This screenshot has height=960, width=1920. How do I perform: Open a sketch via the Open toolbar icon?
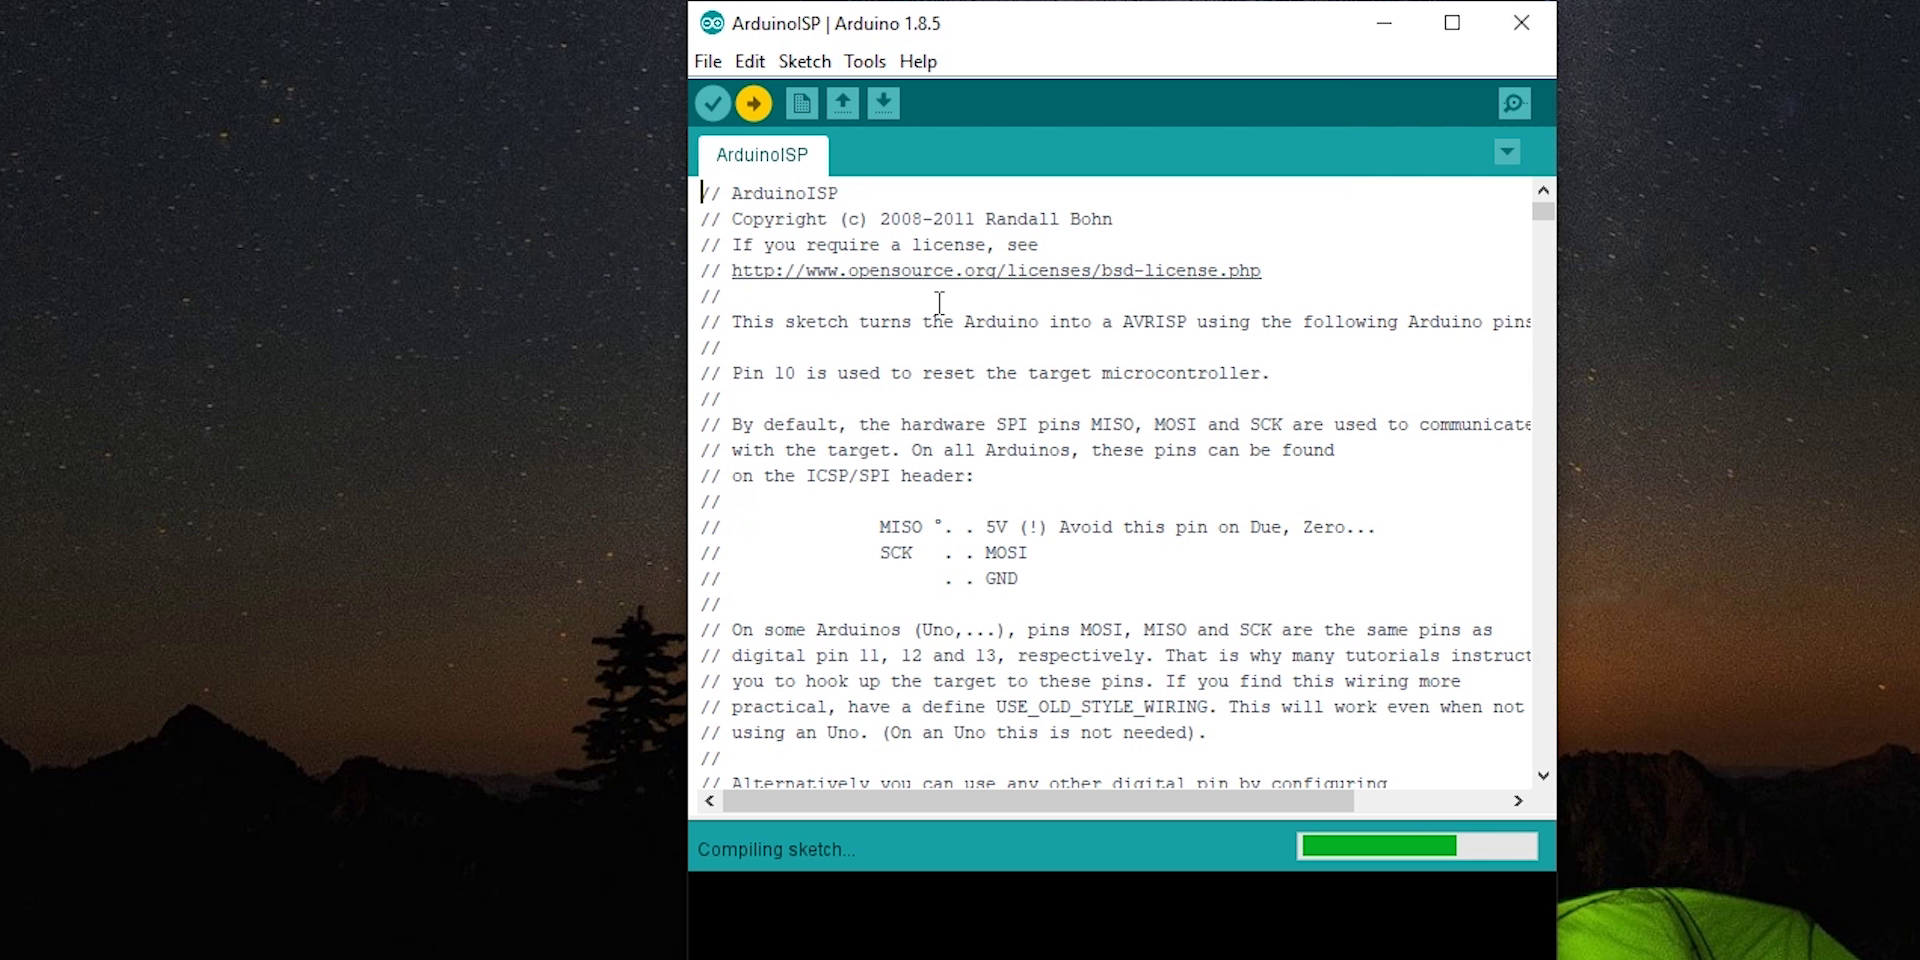pyautogui.click(x=842, y=102)
